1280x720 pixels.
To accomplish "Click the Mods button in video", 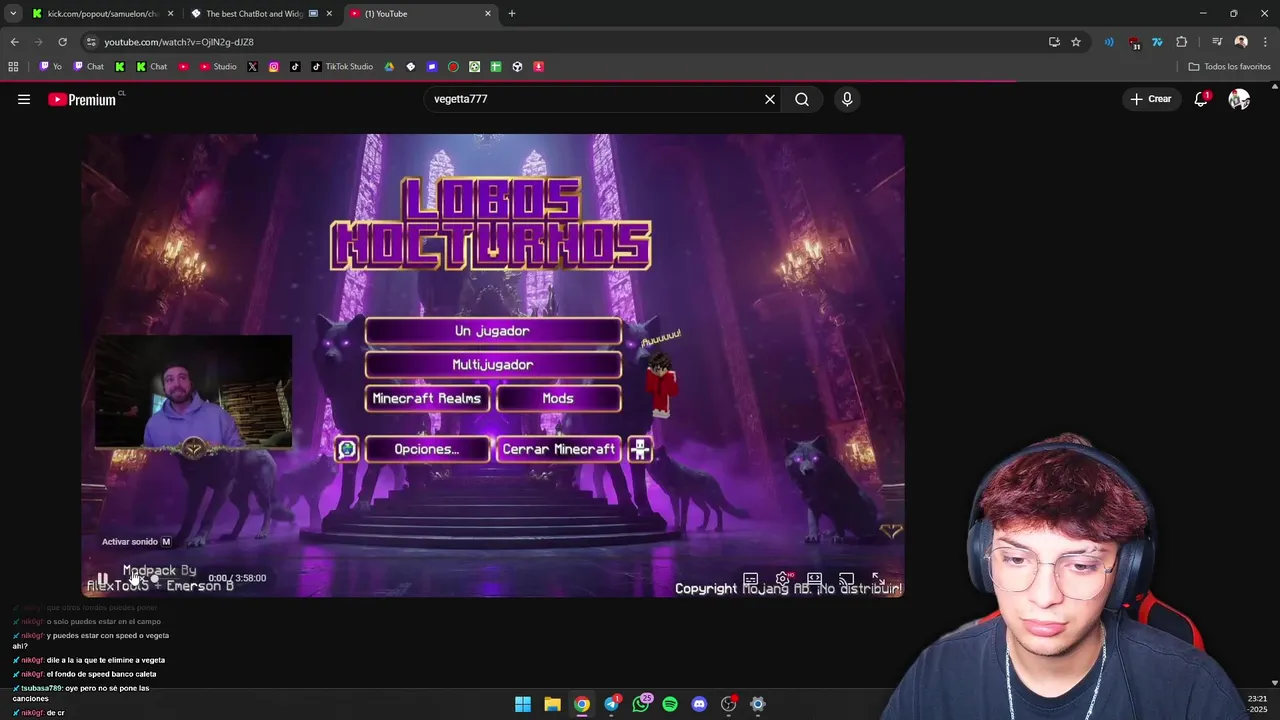I will click(558, 398).
